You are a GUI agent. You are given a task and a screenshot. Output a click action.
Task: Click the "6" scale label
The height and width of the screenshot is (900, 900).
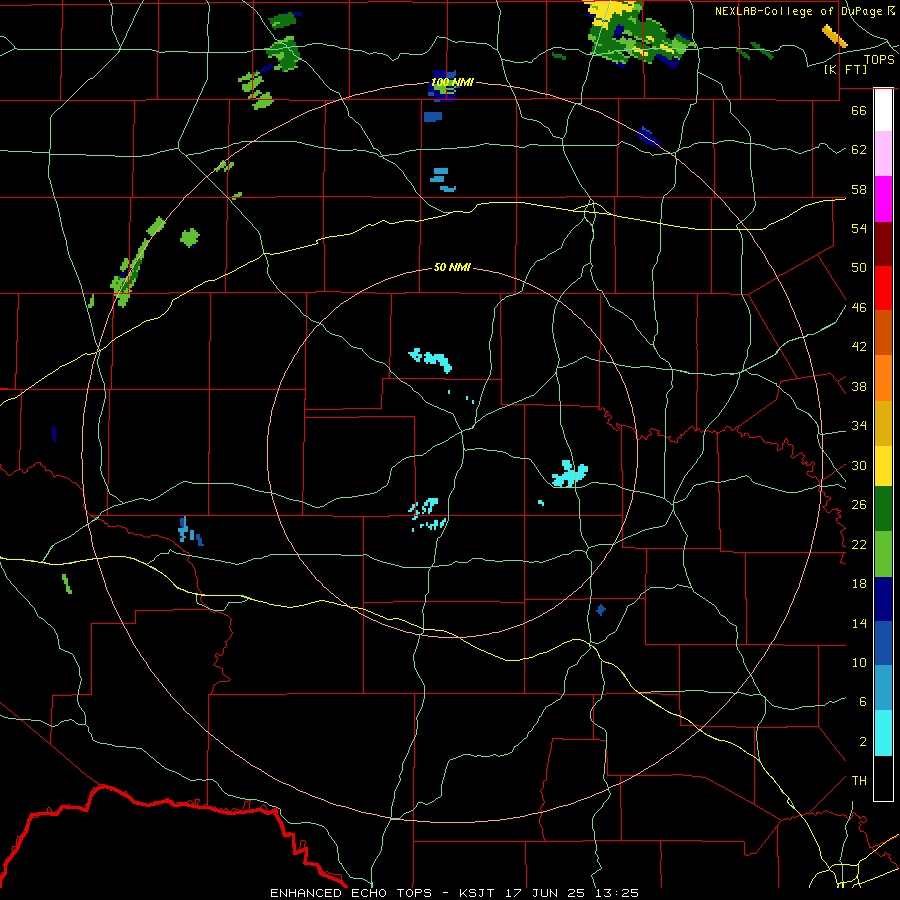[x=863, y=702]
